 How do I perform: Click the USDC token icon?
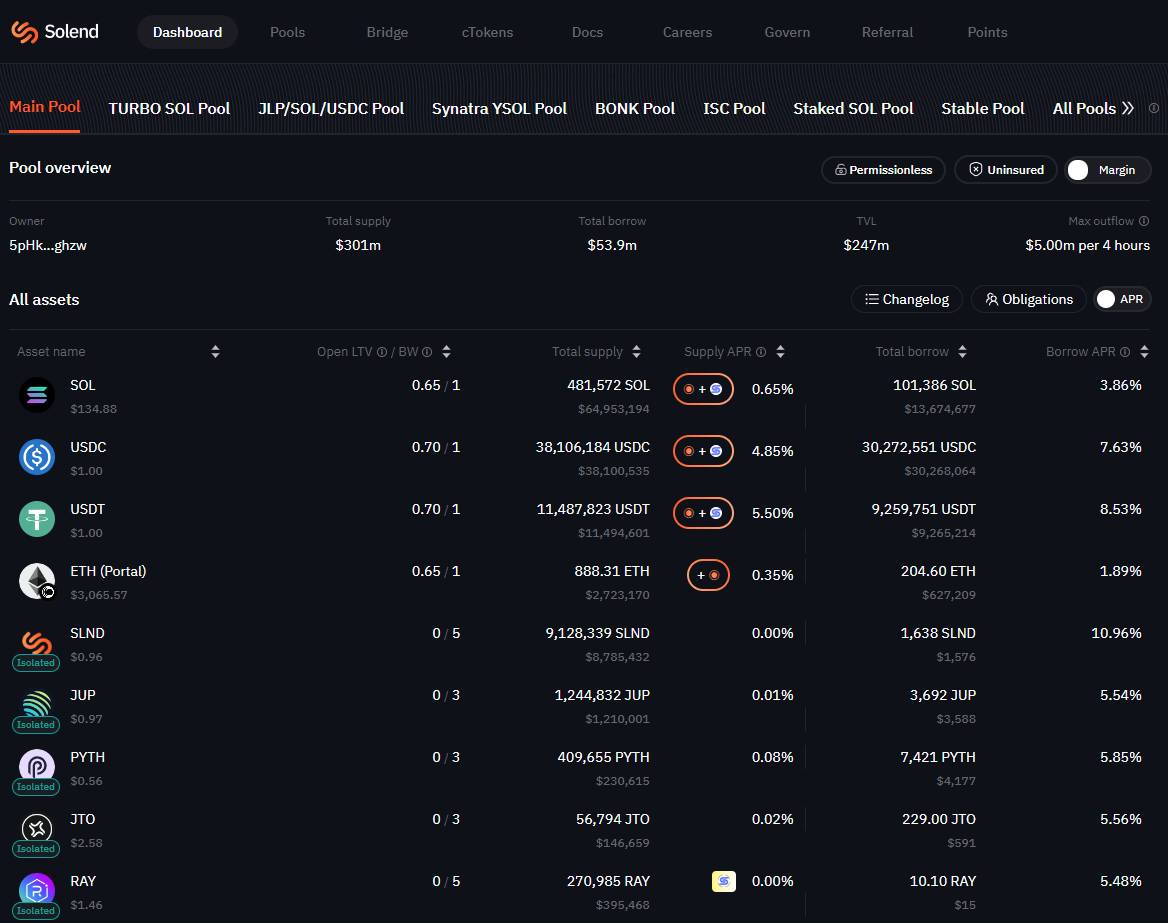[36, 457]
